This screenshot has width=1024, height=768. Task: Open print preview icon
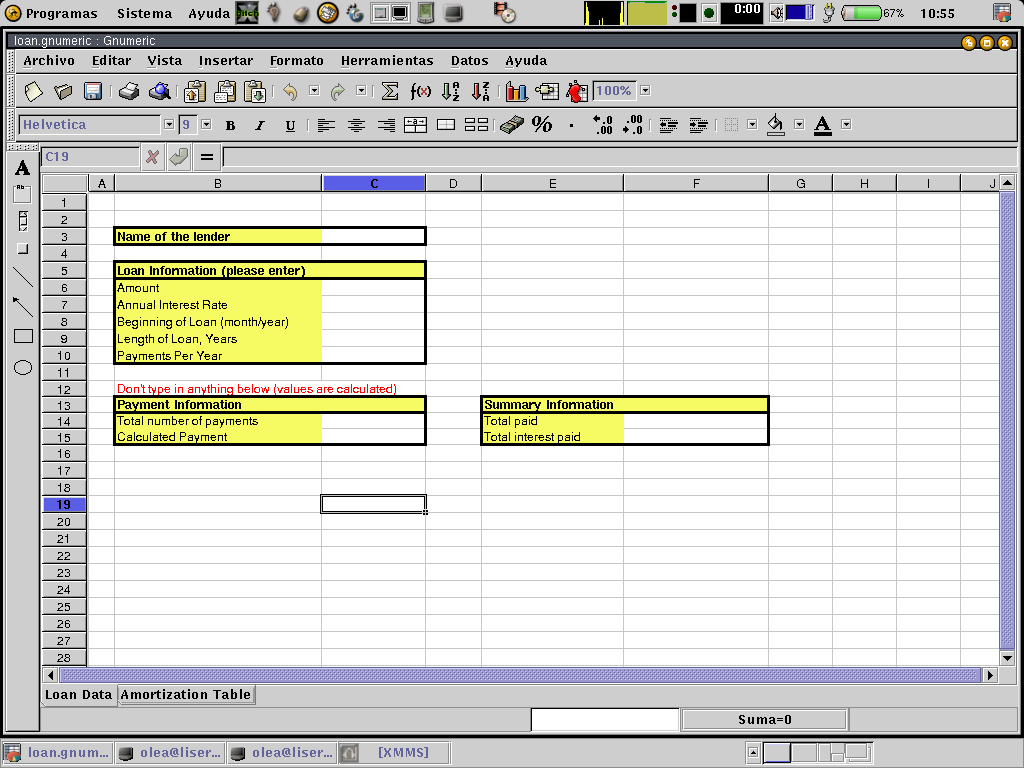point(159,91)
